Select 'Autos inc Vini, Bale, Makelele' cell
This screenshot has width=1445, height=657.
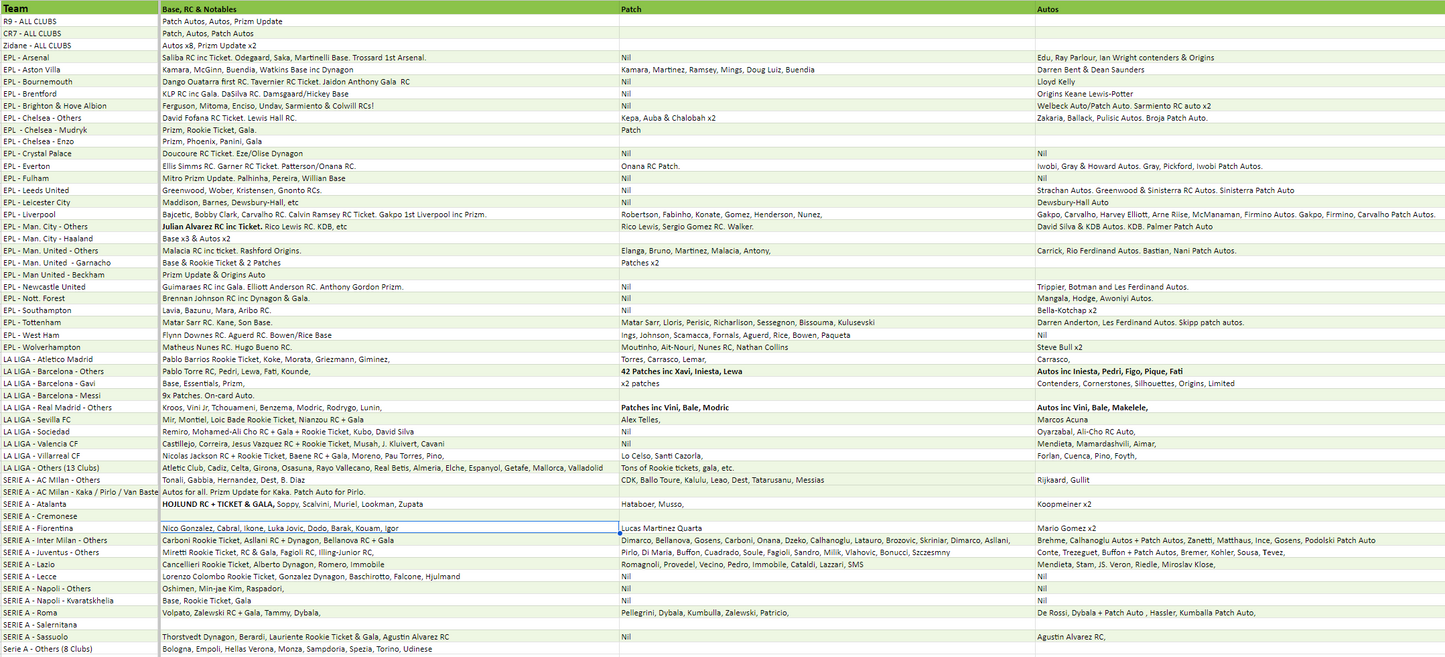[x=1238, y=407]
